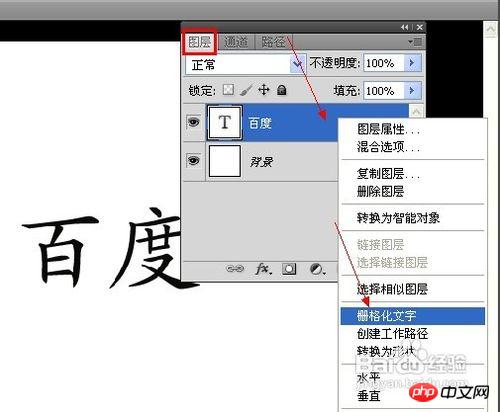500x412 pixels.
Task: Click the lock image pixels brush icon
Action: (246, 90)
